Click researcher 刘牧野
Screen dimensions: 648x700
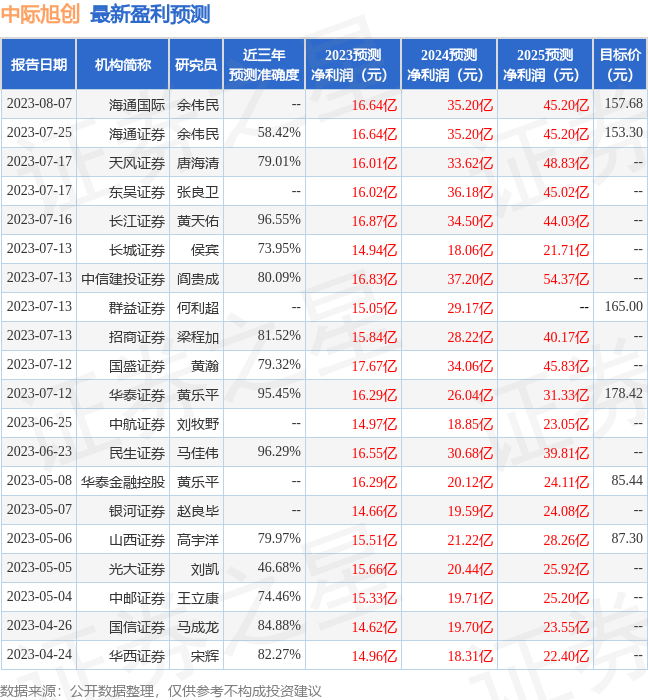click(198, 425)
